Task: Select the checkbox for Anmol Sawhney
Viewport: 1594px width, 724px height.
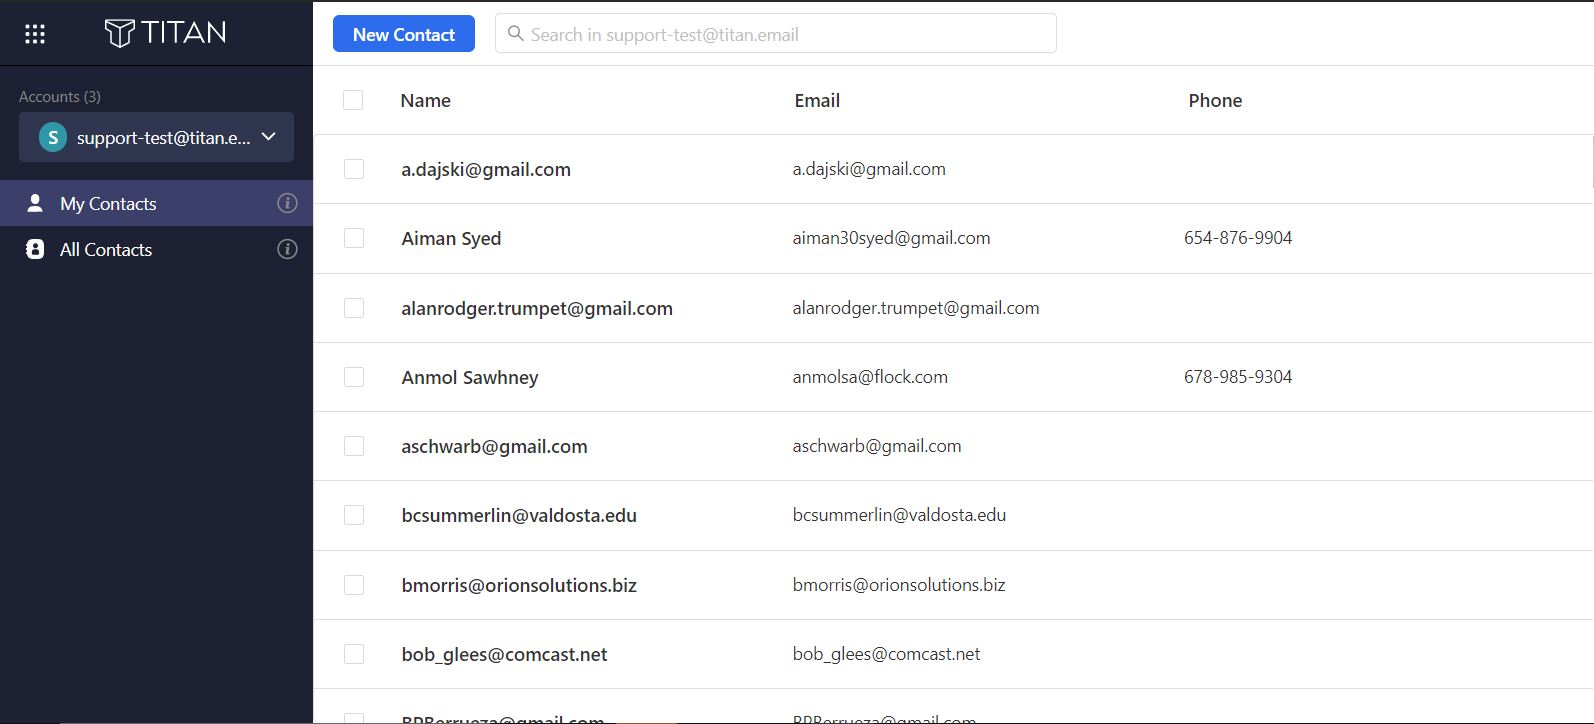Action: tap(354, 377)
